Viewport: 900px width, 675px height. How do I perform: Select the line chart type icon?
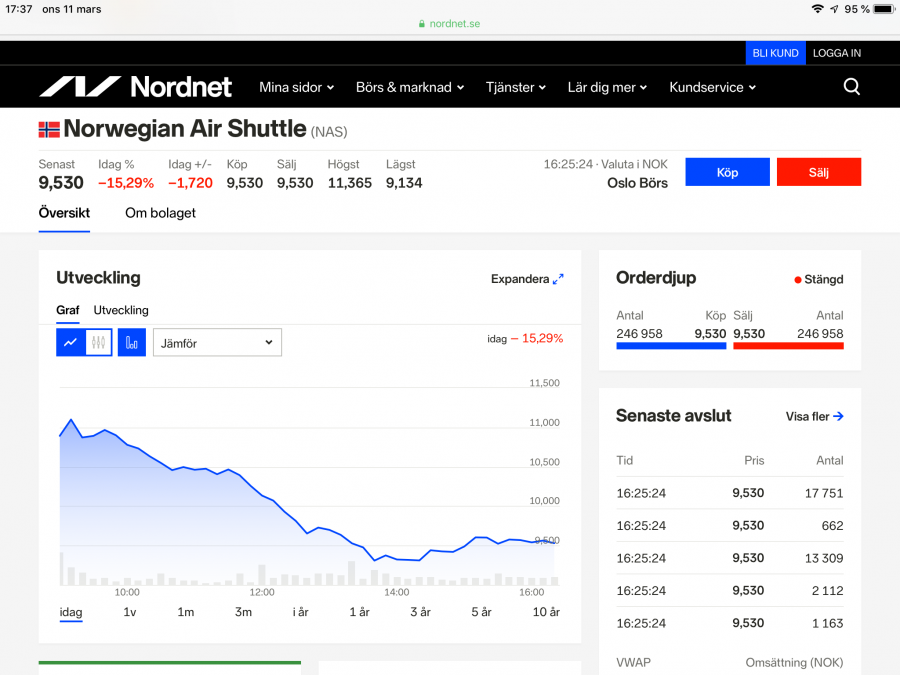click(x=70, y=342)
